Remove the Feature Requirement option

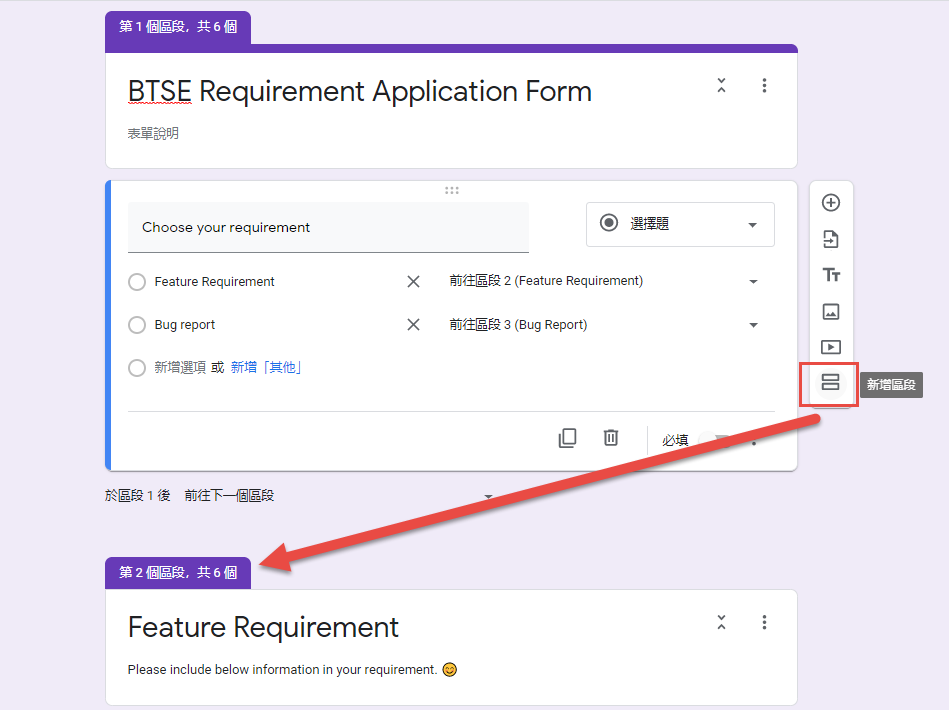point(413,281)
